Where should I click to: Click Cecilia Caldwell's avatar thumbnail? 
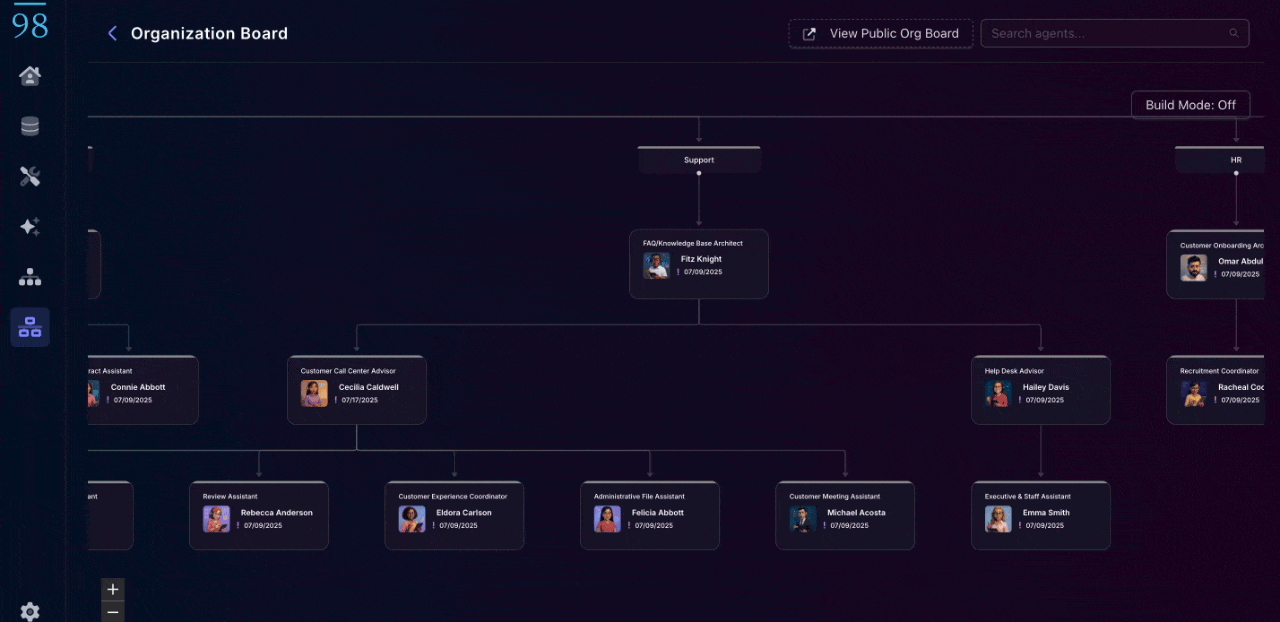[x=314, y=393]
